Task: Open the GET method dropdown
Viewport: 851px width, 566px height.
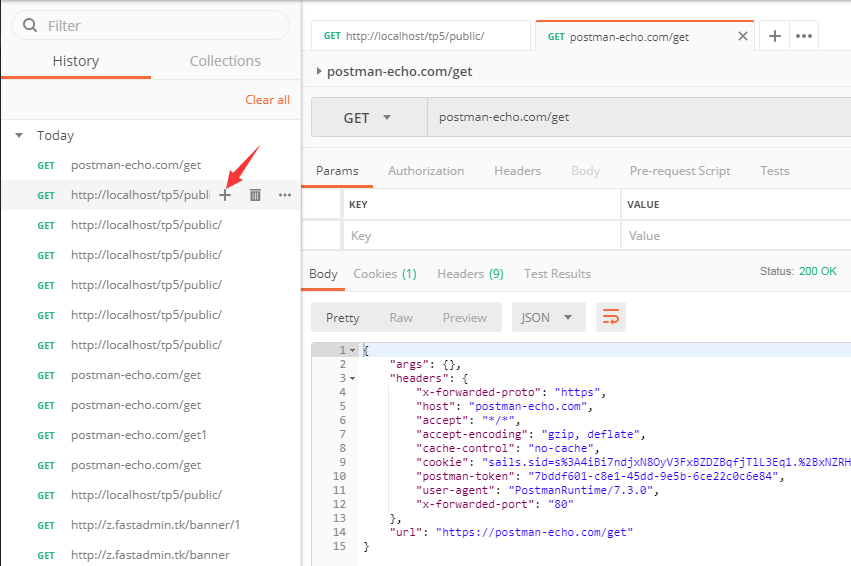Action: point(367,117)
